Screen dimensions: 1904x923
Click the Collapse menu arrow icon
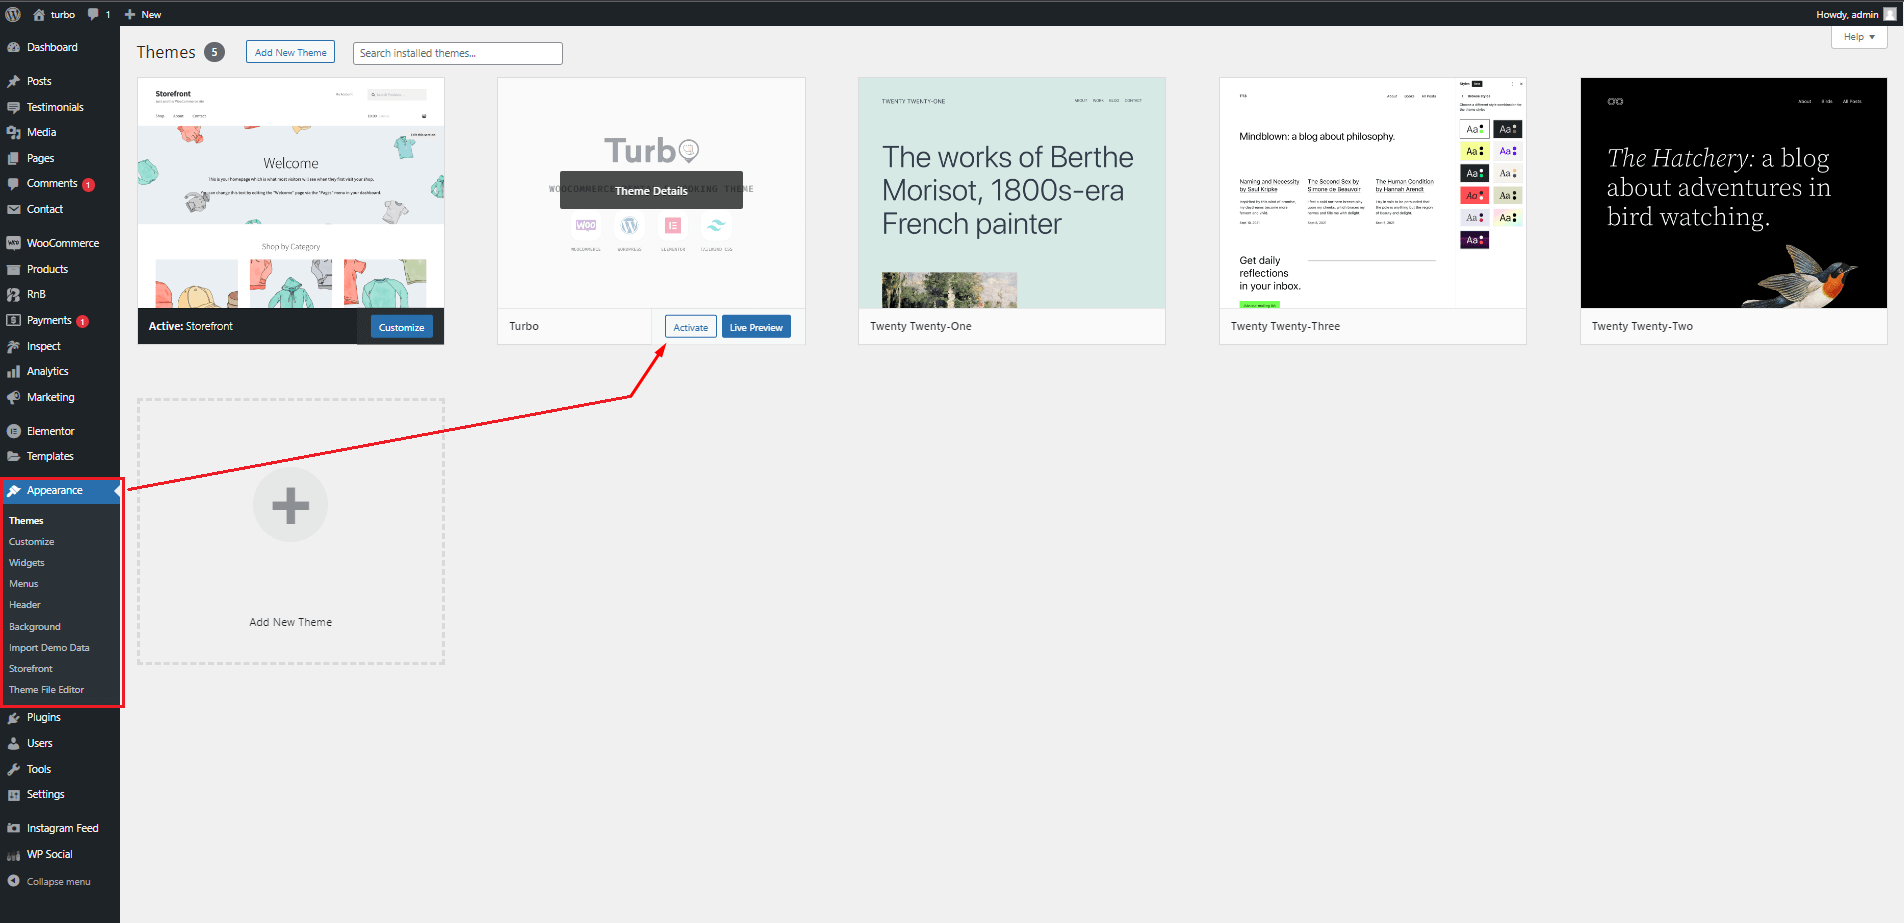coord(13,881)
